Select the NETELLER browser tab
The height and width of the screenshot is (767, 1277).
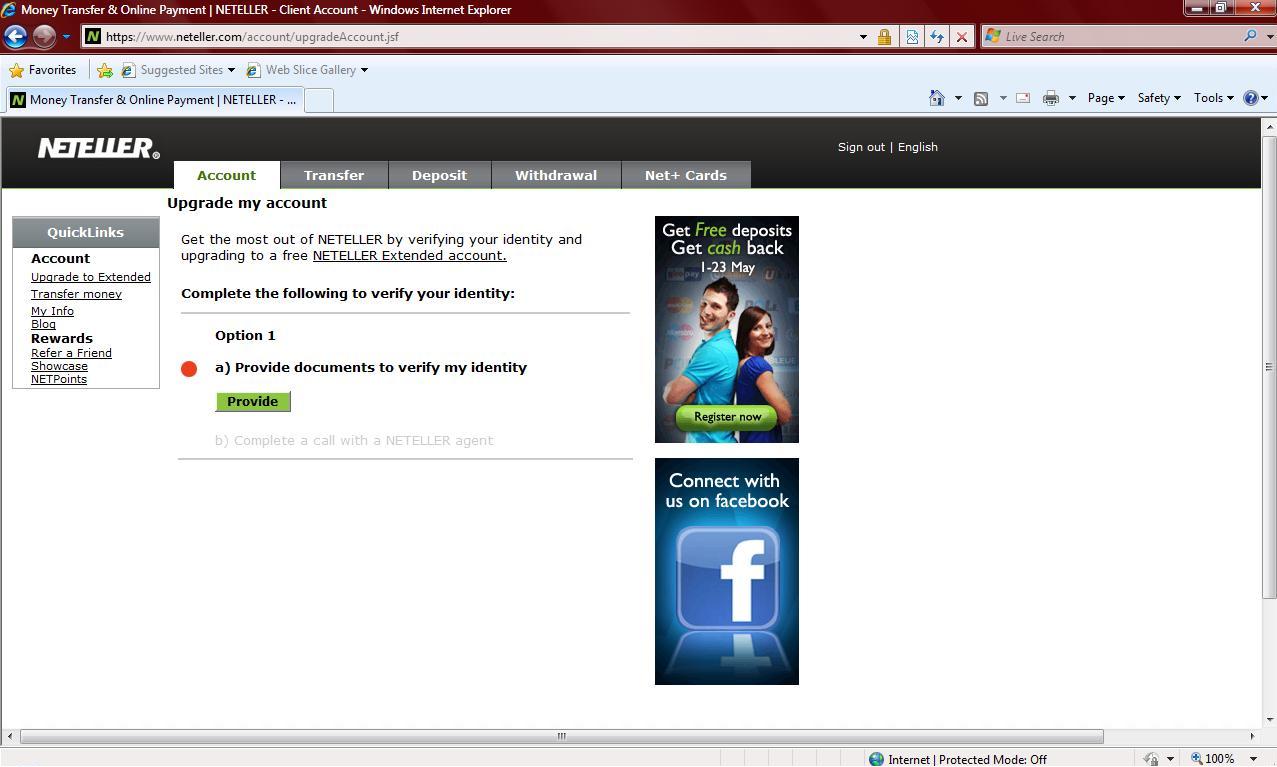click(x=153, y=99)
